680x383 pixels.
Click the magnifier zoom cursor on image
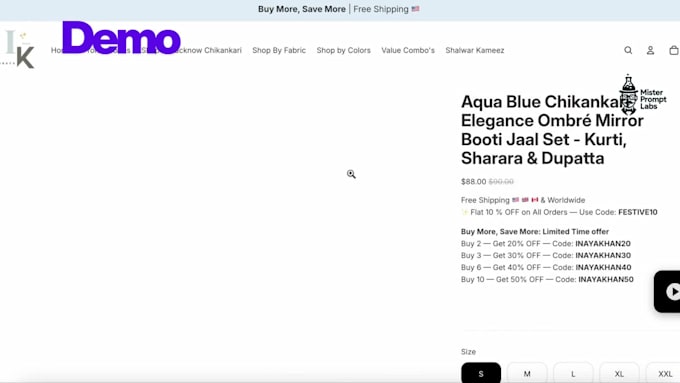point(351,174)
